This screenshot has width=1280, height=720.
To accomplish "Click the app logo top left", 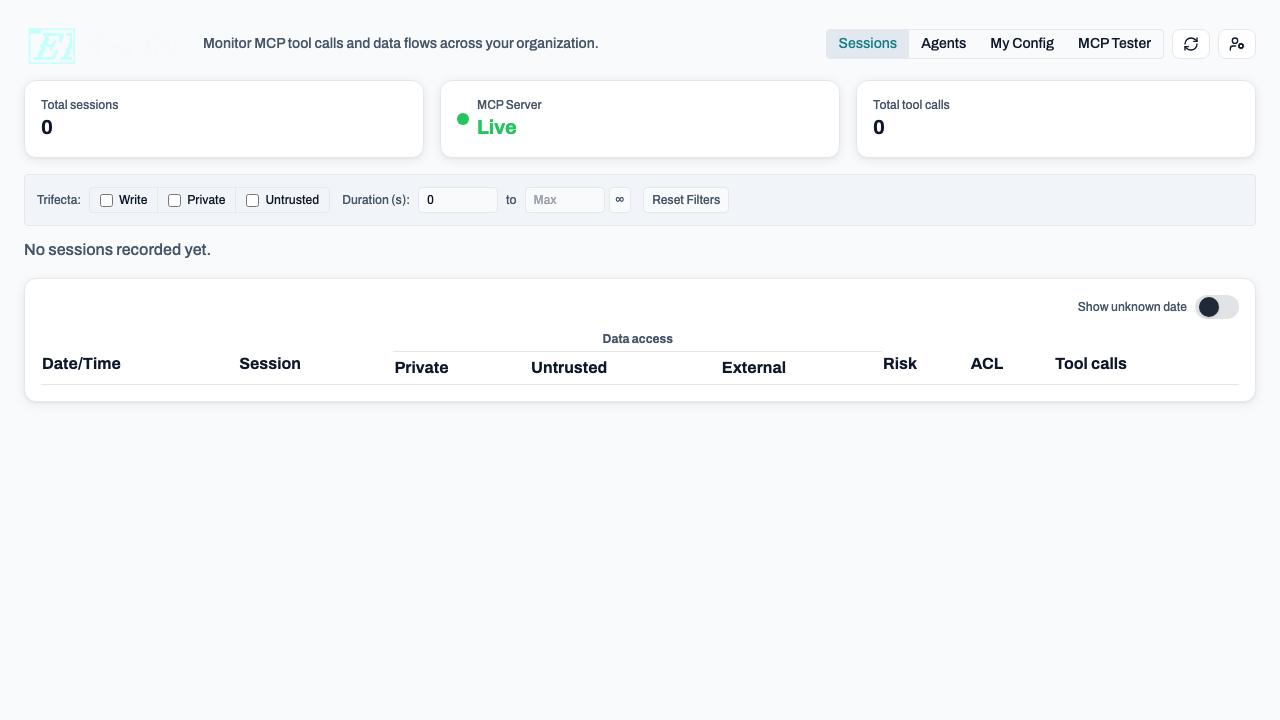I will pyautogui.click(x=52, y=45).
